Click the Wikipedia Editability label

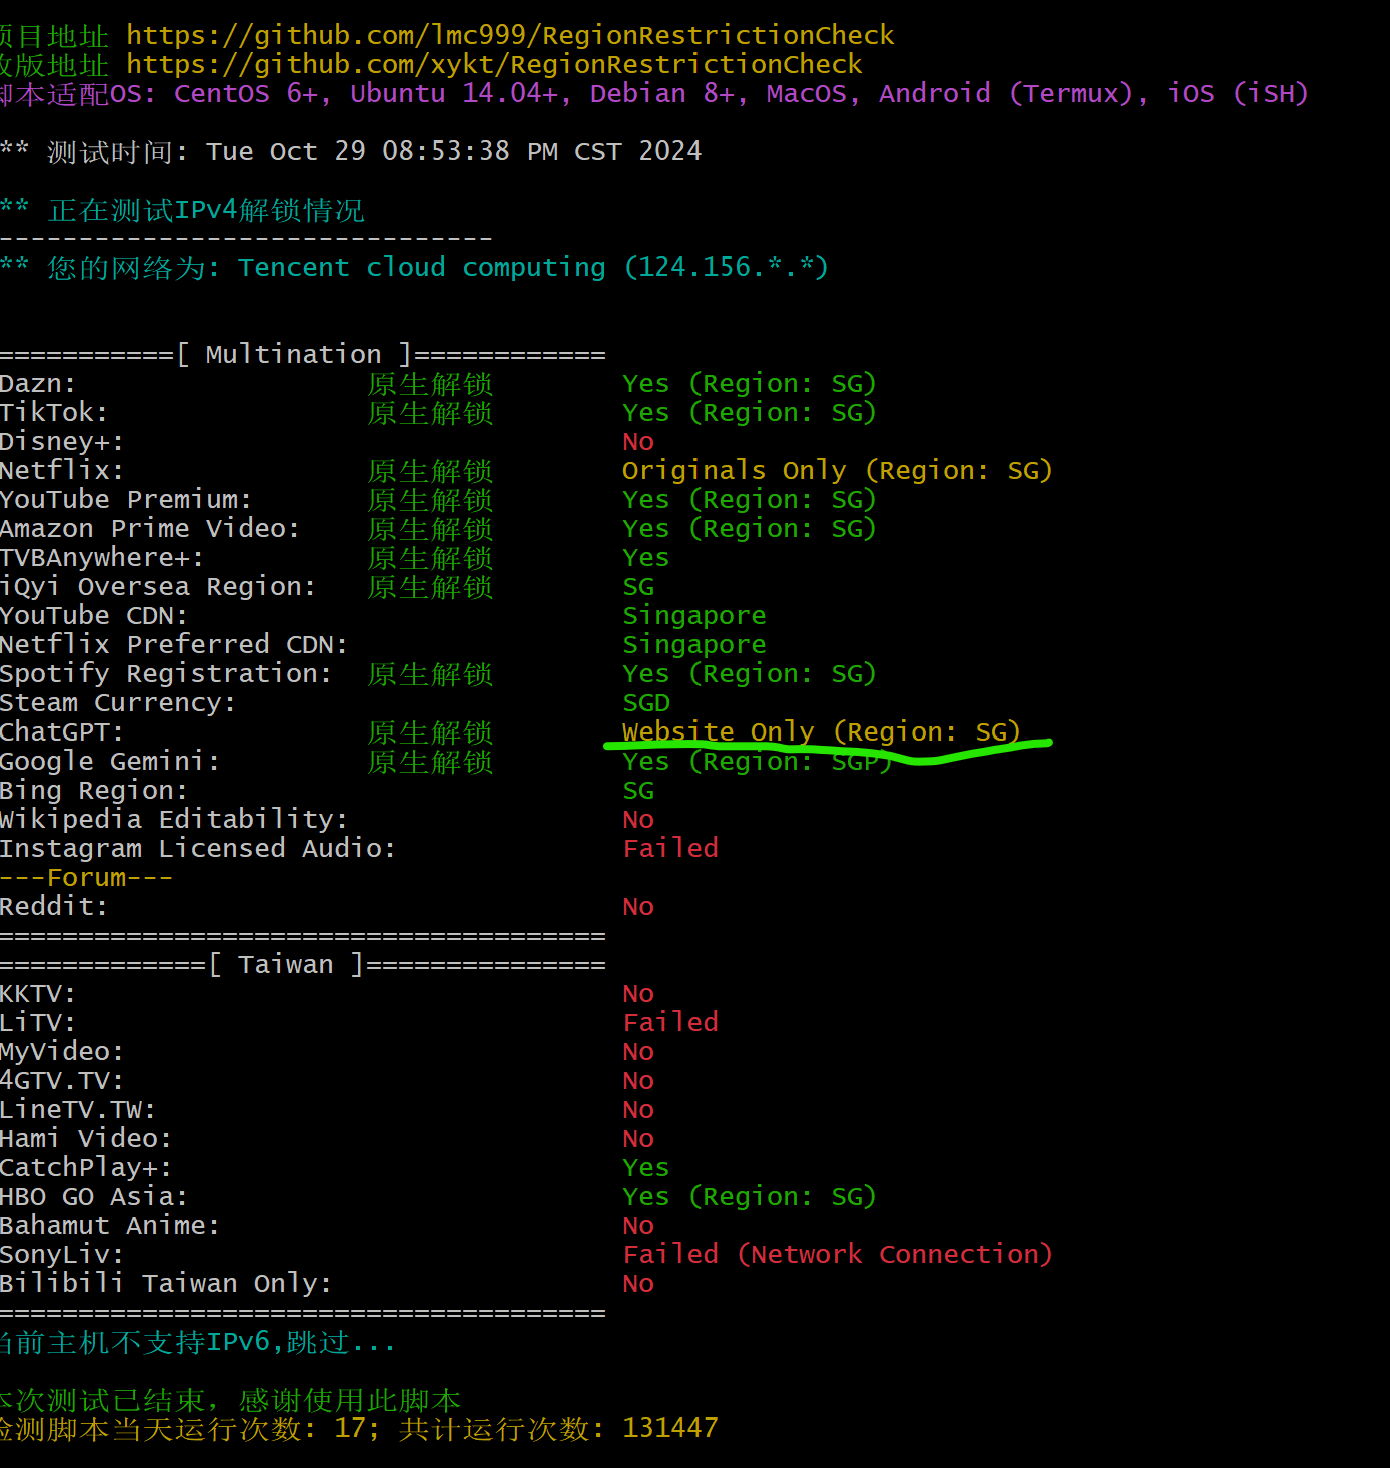[x=174, y=819]
